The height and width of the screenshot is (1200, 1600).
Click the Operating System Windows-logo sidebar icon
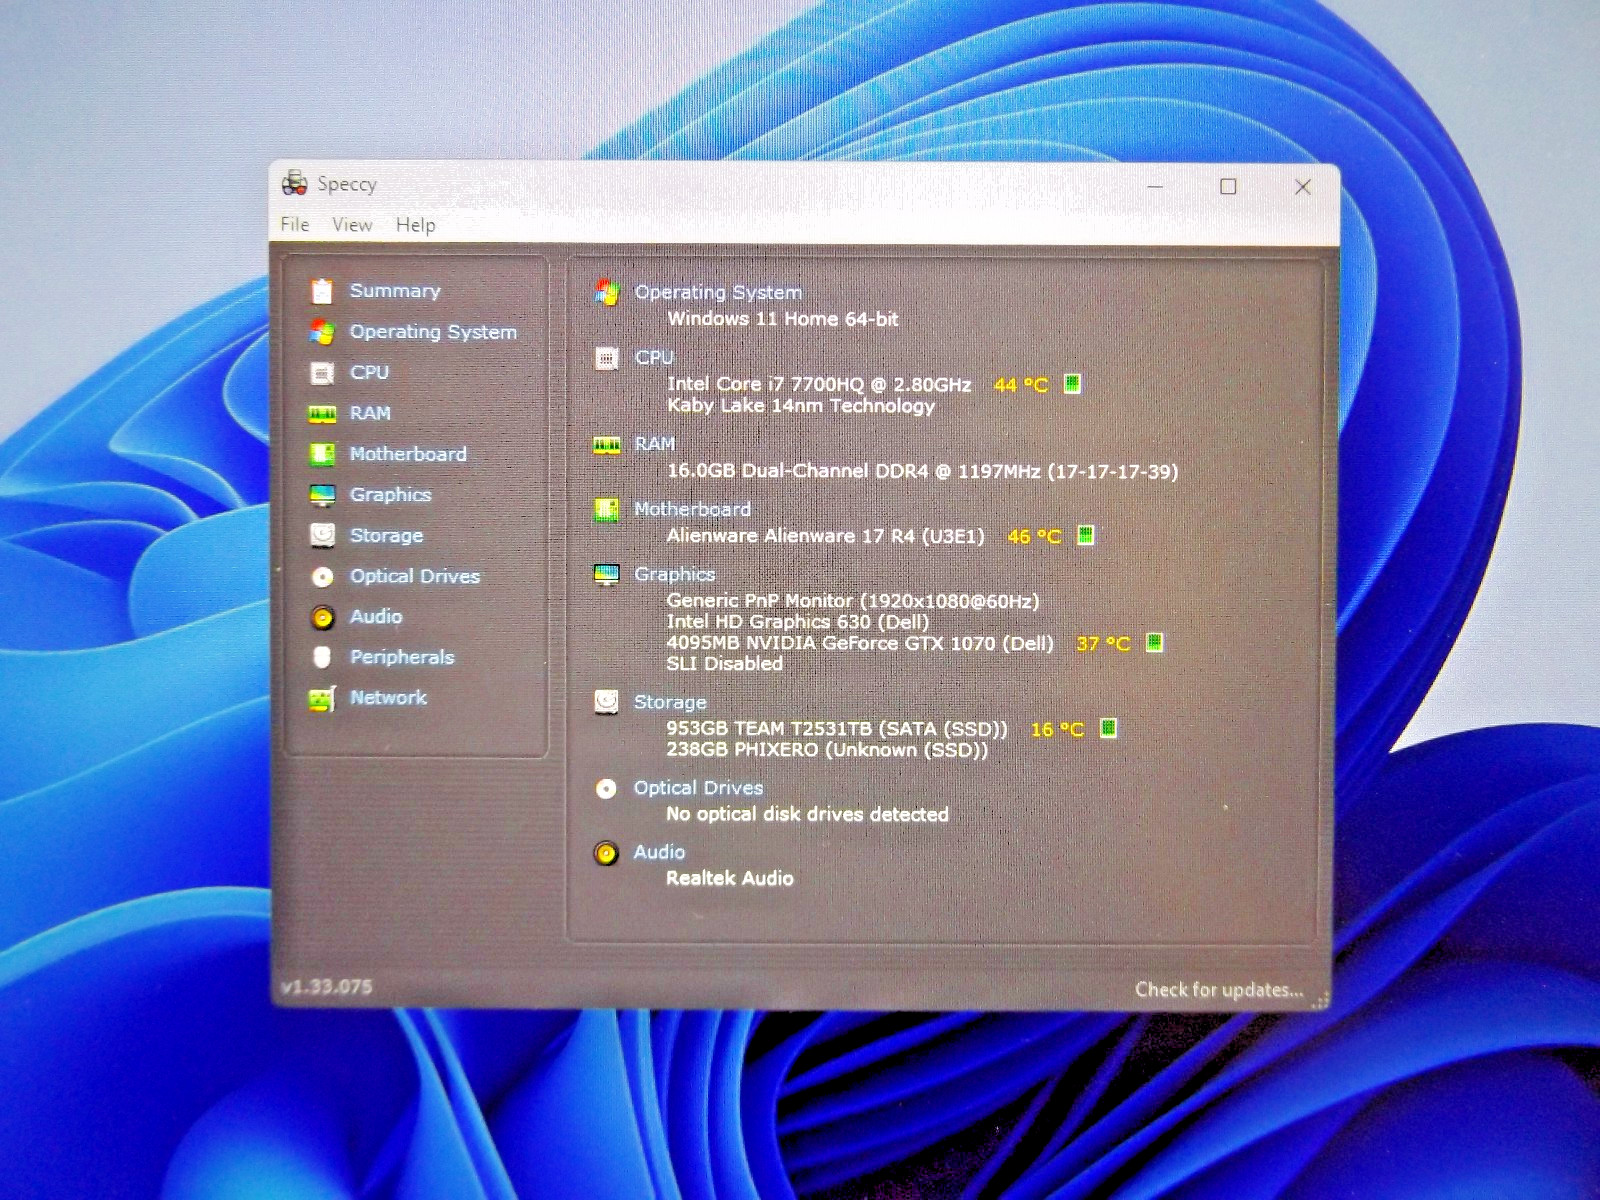(322, 332)
